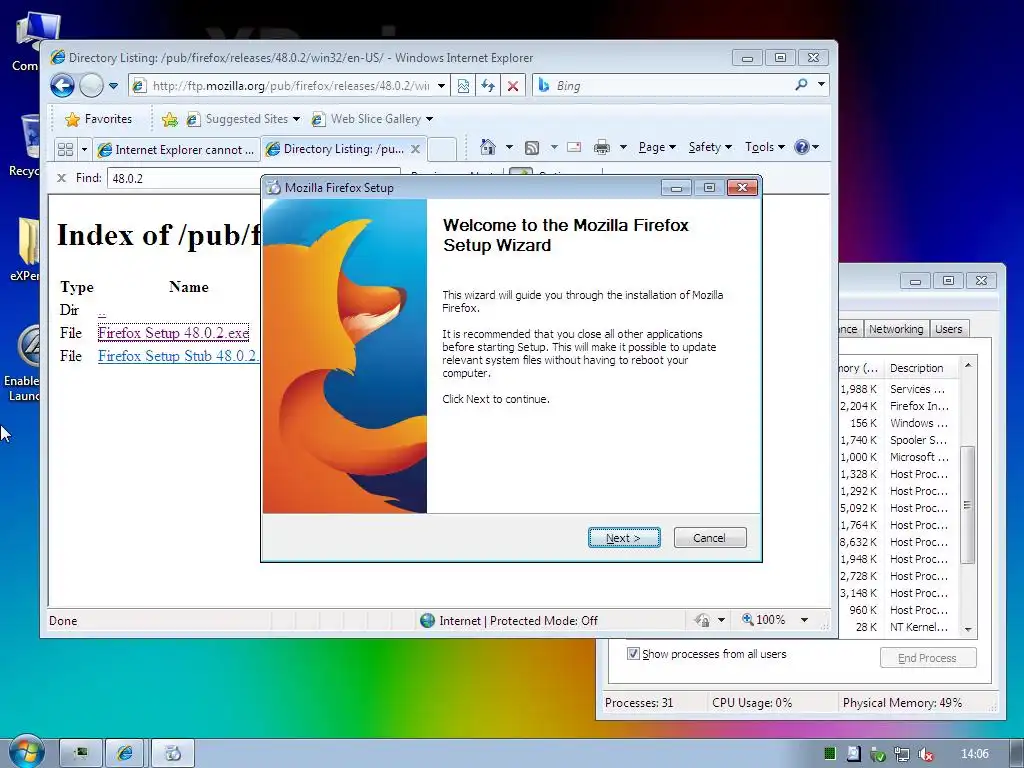Stop page loading with red X icon

pos(513,86)
